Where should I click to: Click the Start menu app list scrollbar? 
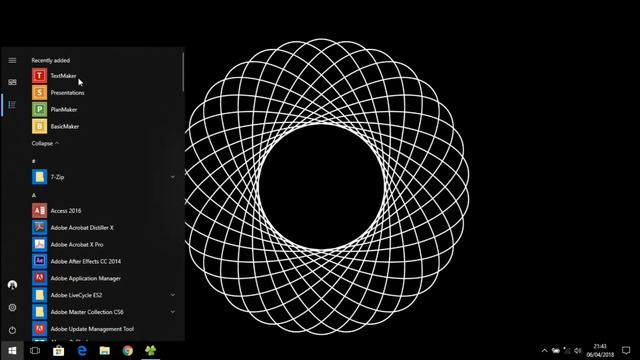[x=183, y=72]
